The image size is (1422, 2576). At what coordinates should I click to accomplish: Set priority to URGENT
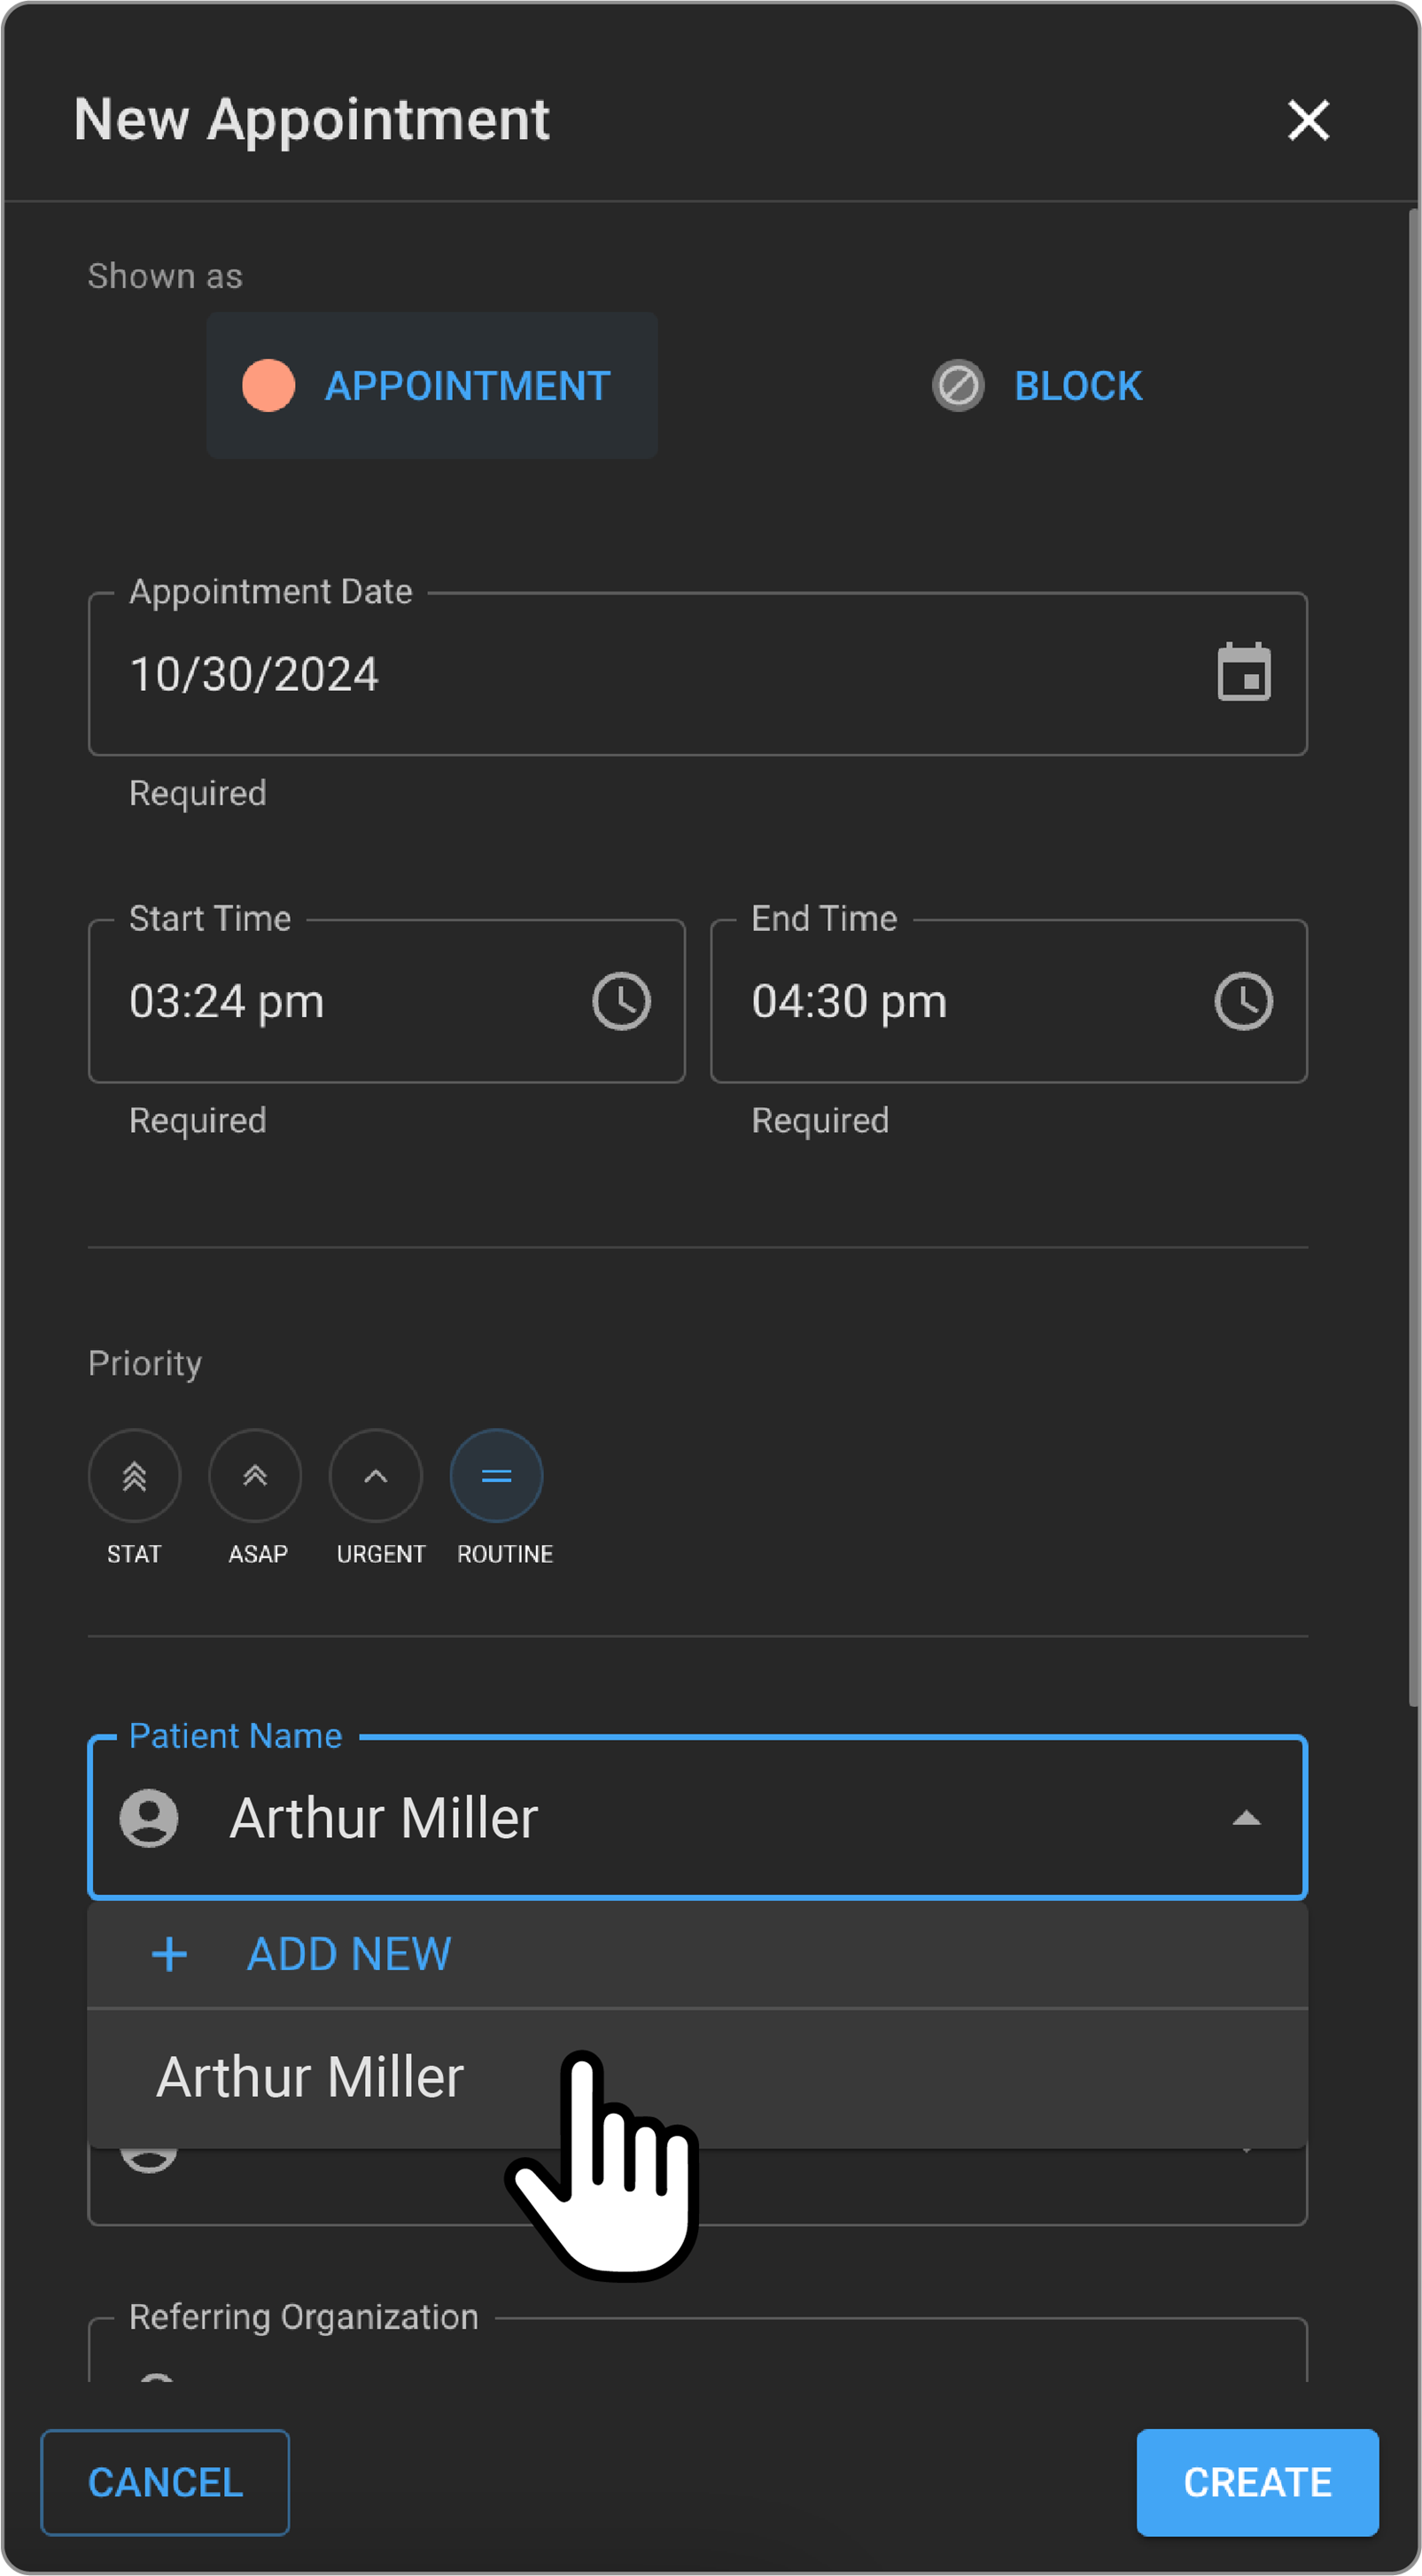[376, 1476]
